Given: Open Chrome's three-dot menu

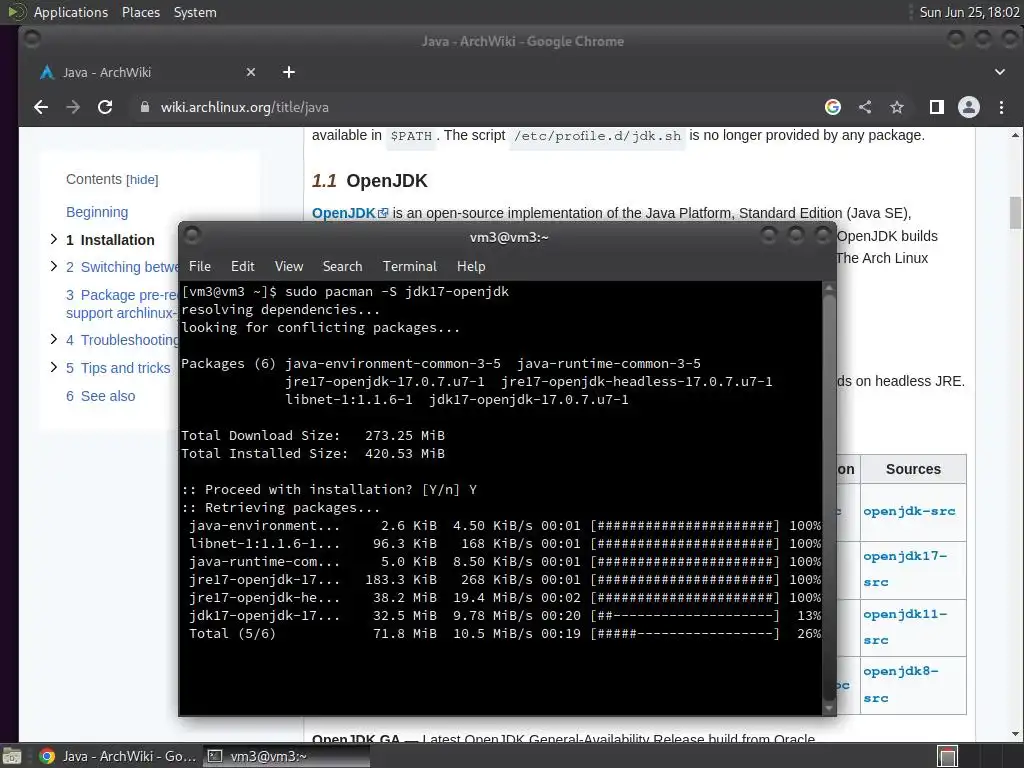Looking at the screenshot, I should point(1001,107).
